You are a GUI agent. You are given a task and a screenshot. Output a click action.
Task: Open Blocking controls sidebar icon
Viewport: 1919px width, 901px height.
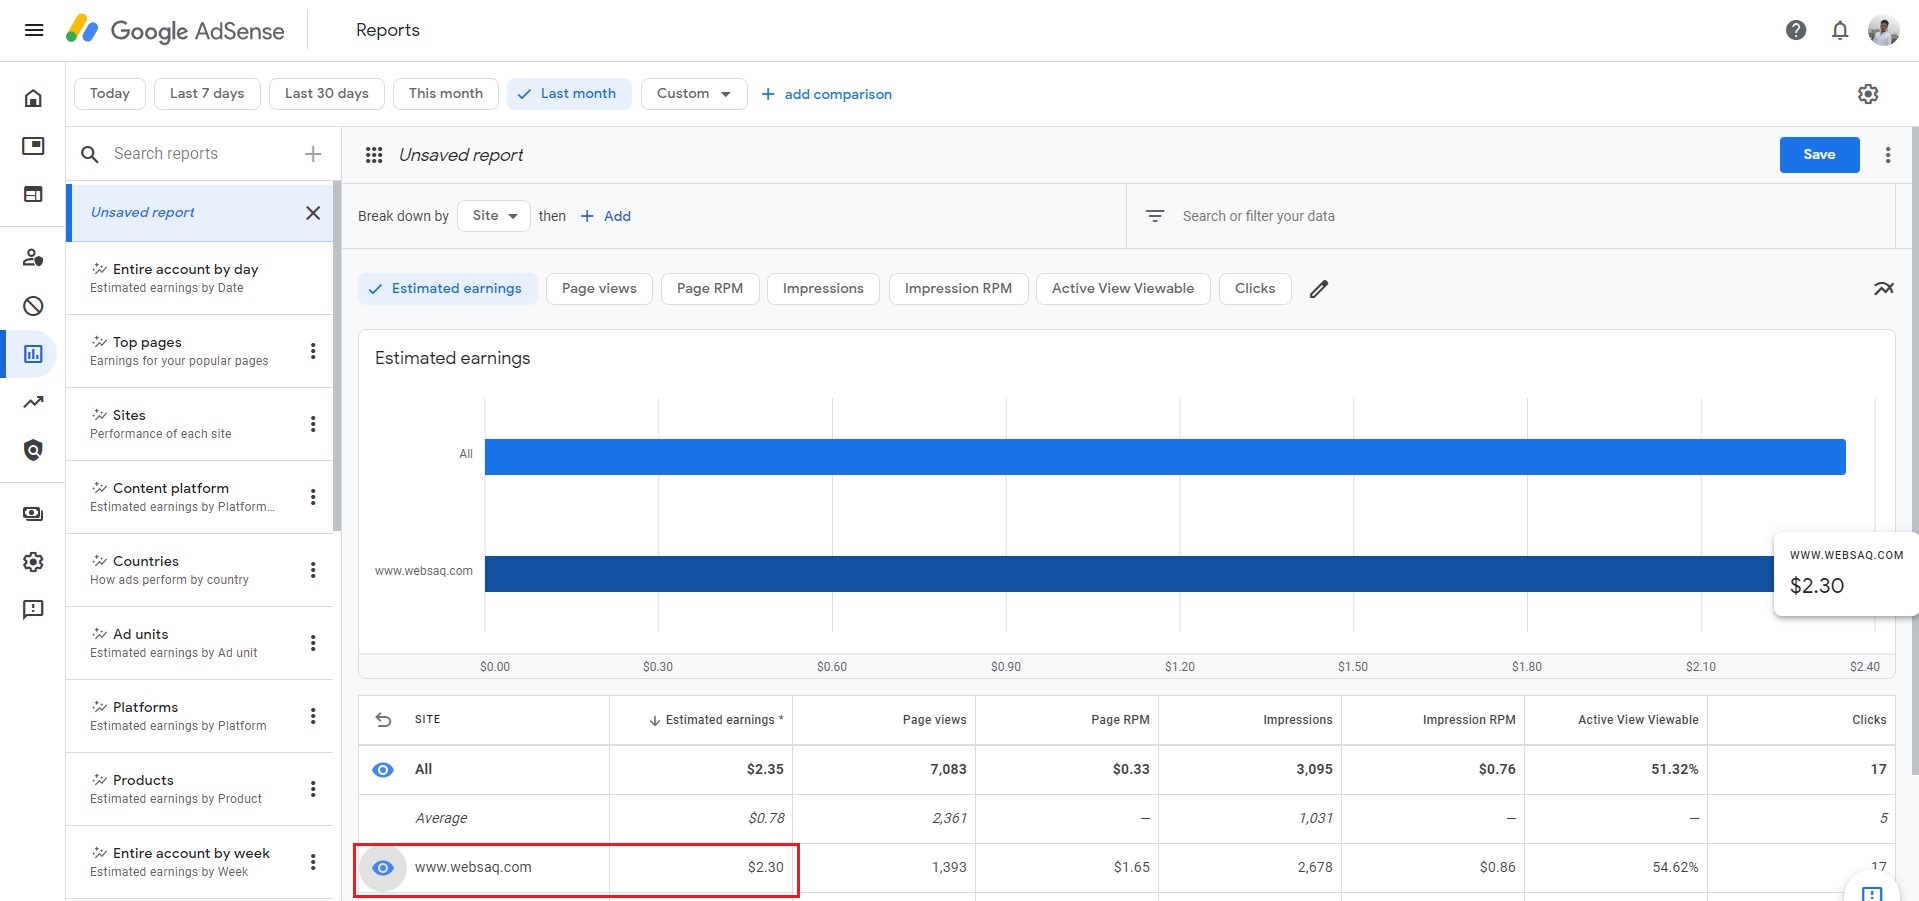tap(33, 306)
